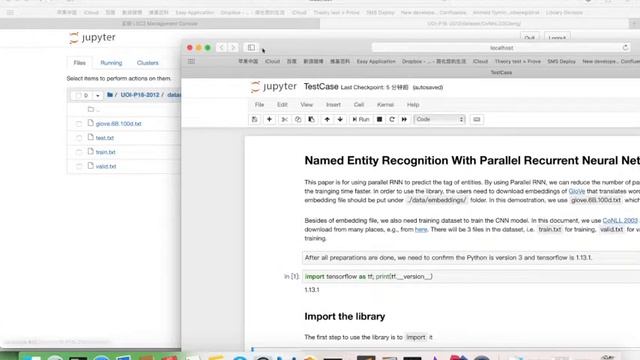Switch to the Files tab in the file browser
The width and height of the screenshot is (640, 360).
tap(80, 63)
